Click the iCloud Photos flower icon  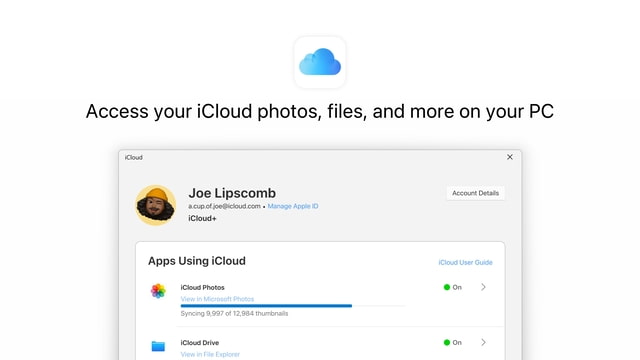pyautogui.click(x=158, y=291)
